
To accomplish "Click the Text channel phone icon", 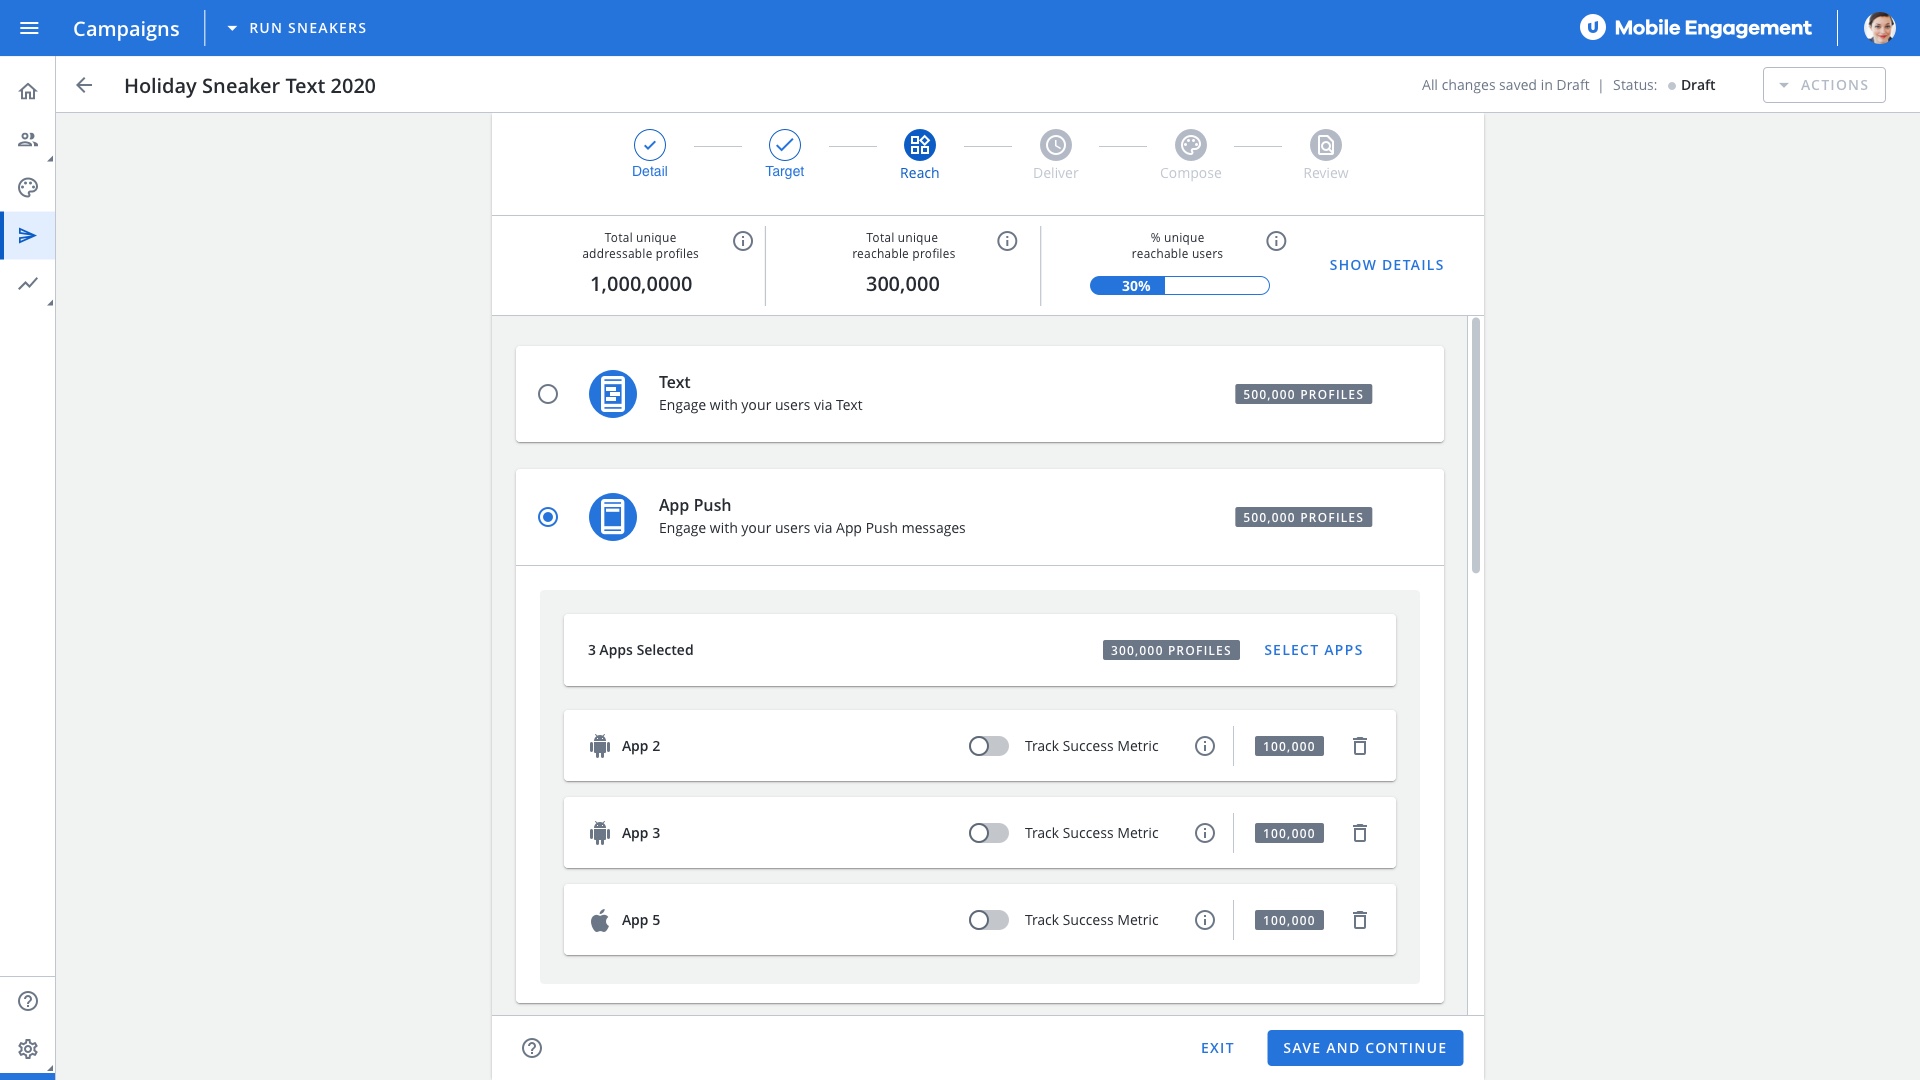I will (x=613, y=394).
